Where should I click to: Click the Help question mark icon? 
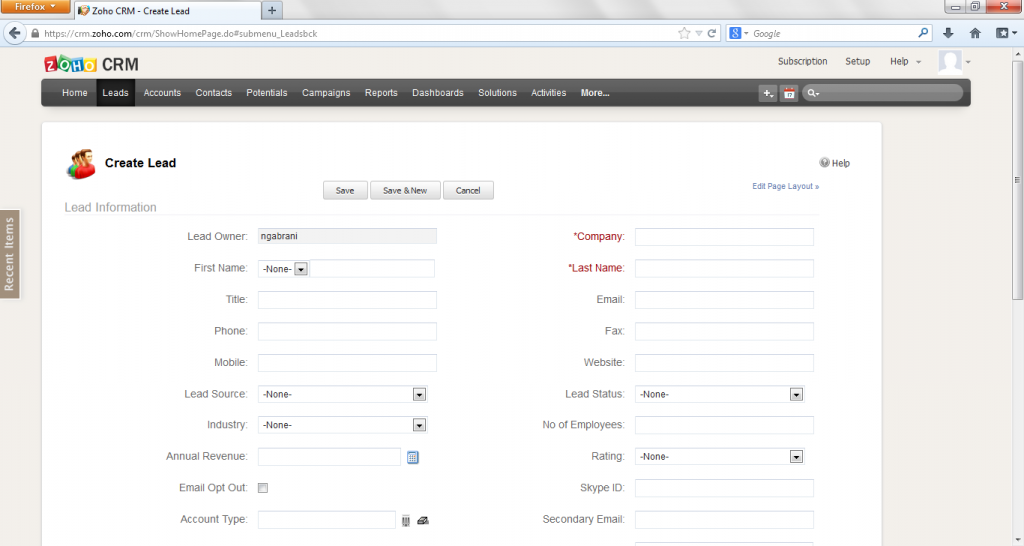(x=825, y=163)
